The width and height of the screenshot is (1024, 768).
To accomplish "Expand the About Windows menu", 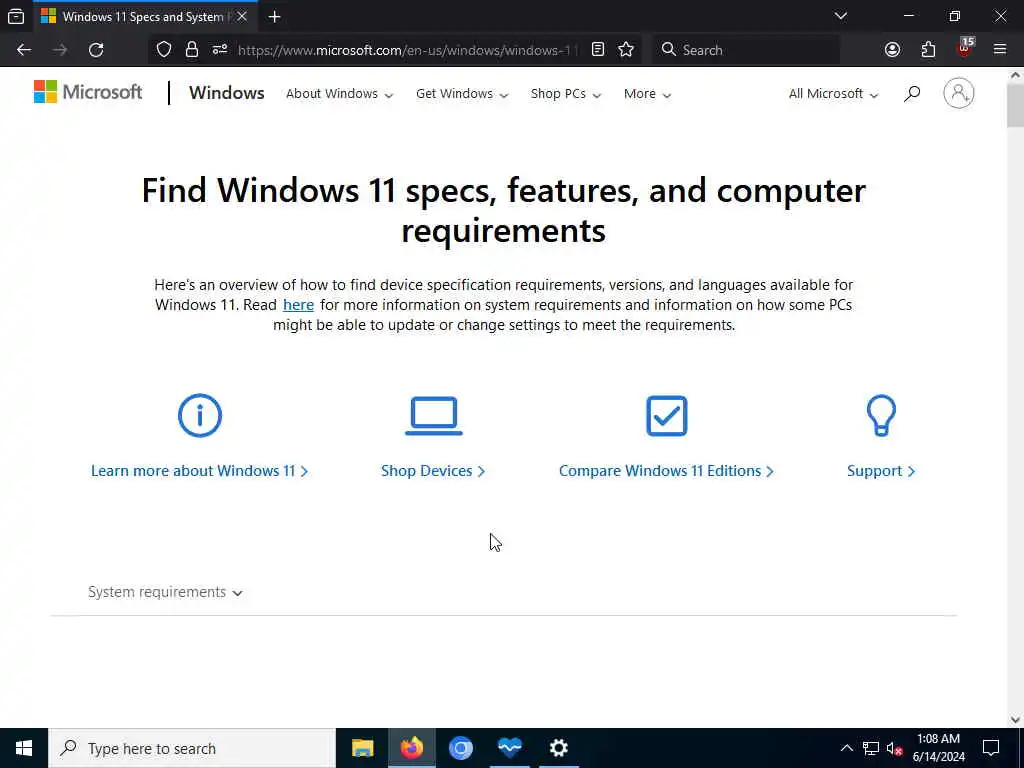I will [x=340, y=94].
